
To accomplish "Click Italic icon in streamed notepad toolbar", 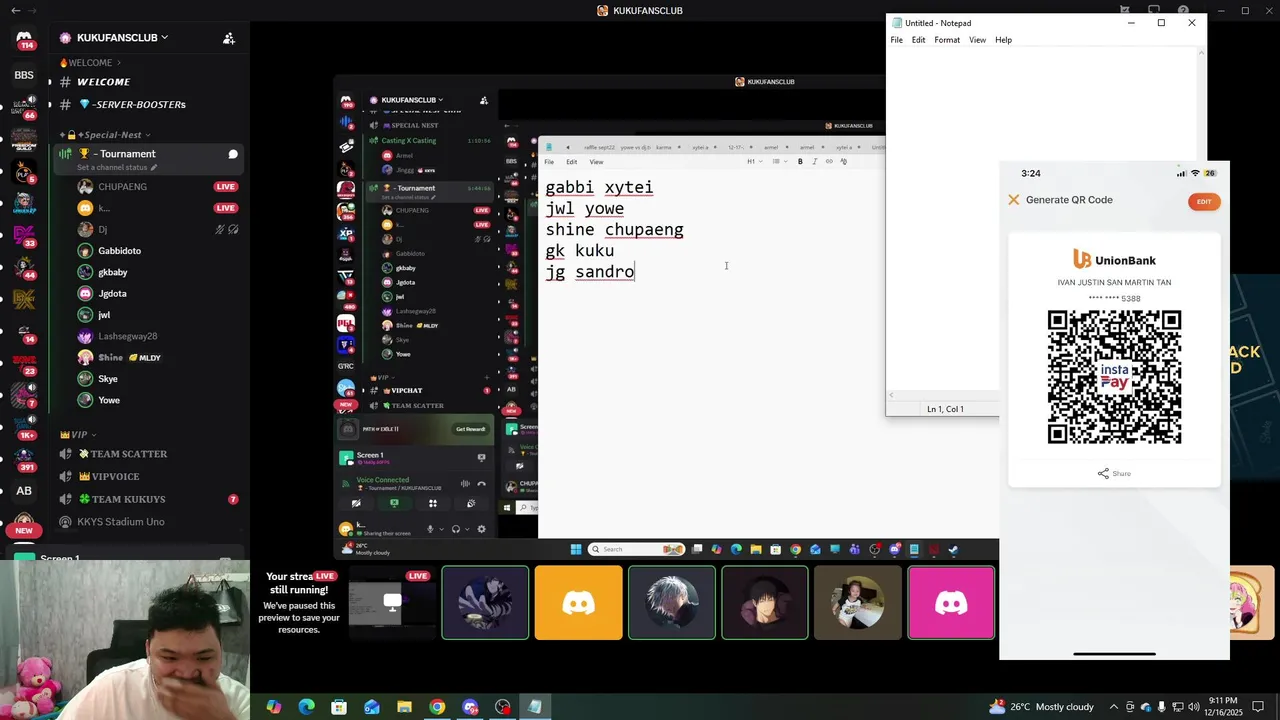I will click(814, 161).
